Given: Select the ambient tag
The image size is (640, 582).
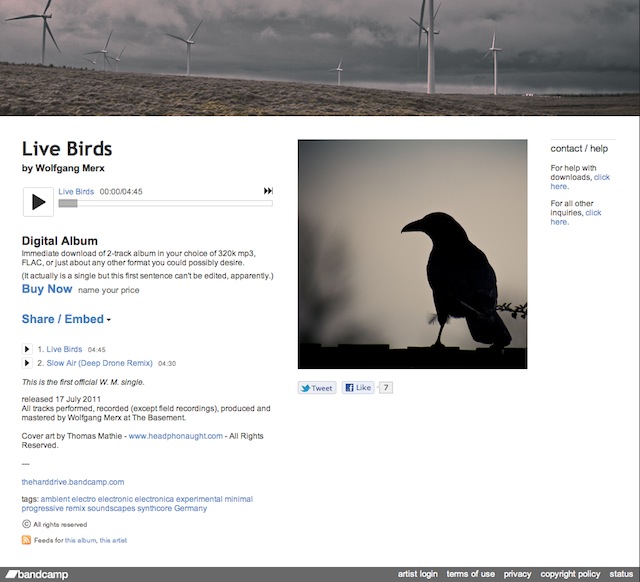Looking at the screenshot, I should pyautogui.click(x=55, y=499).
